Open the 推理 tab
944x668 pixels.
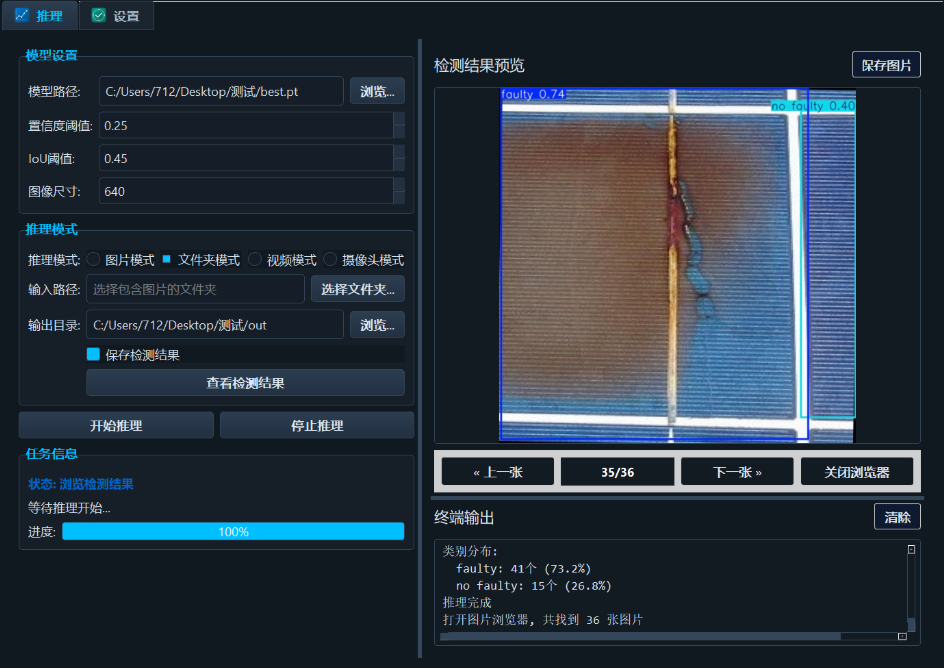pos(40,15)
